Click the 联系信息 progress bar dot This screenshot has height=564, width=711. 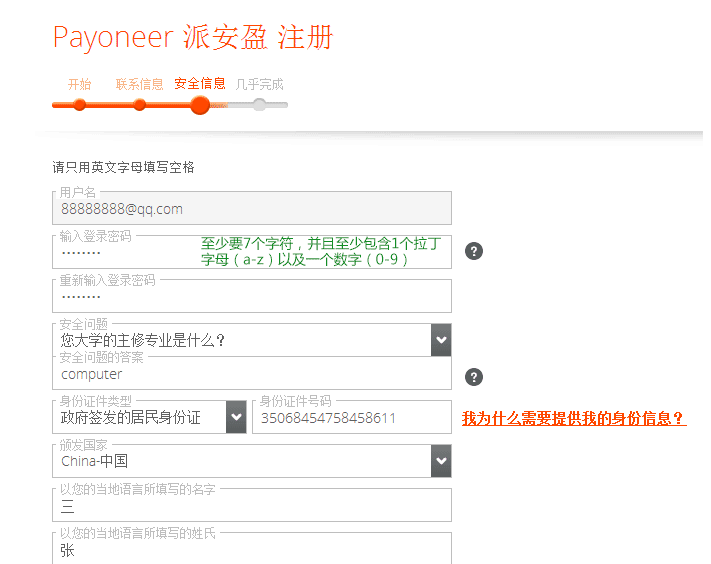pyautogui.click(x=140, y=105)
